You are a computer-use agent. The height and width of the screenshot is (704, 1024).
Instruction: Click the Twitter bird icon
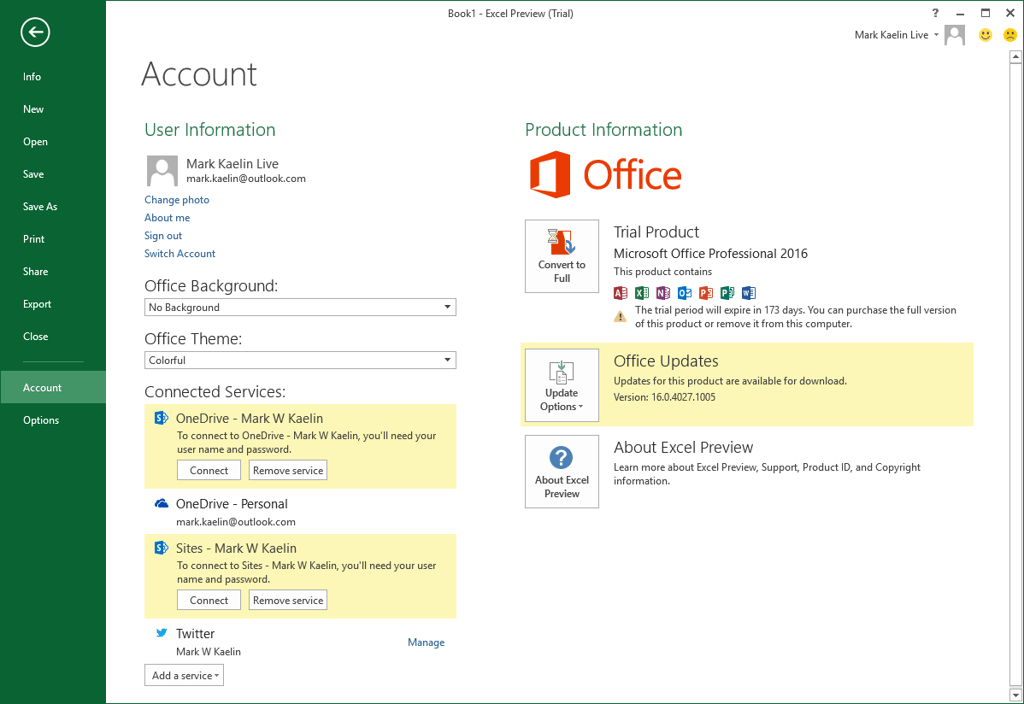(x=161, y=633)
